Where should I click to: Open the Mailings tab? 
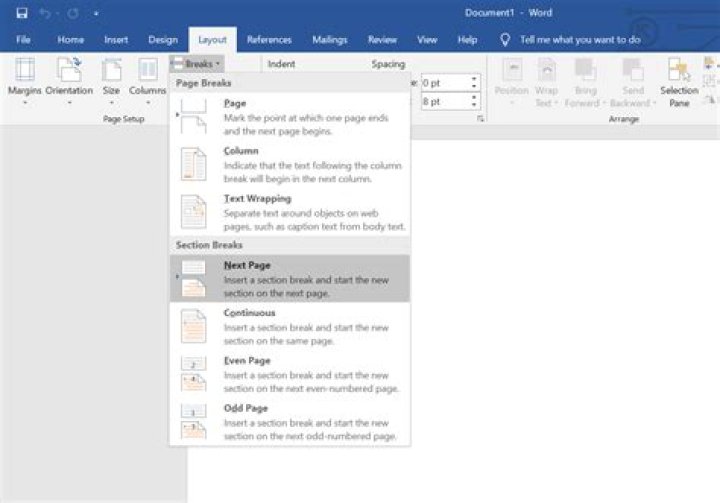click(x=330, y=40)
